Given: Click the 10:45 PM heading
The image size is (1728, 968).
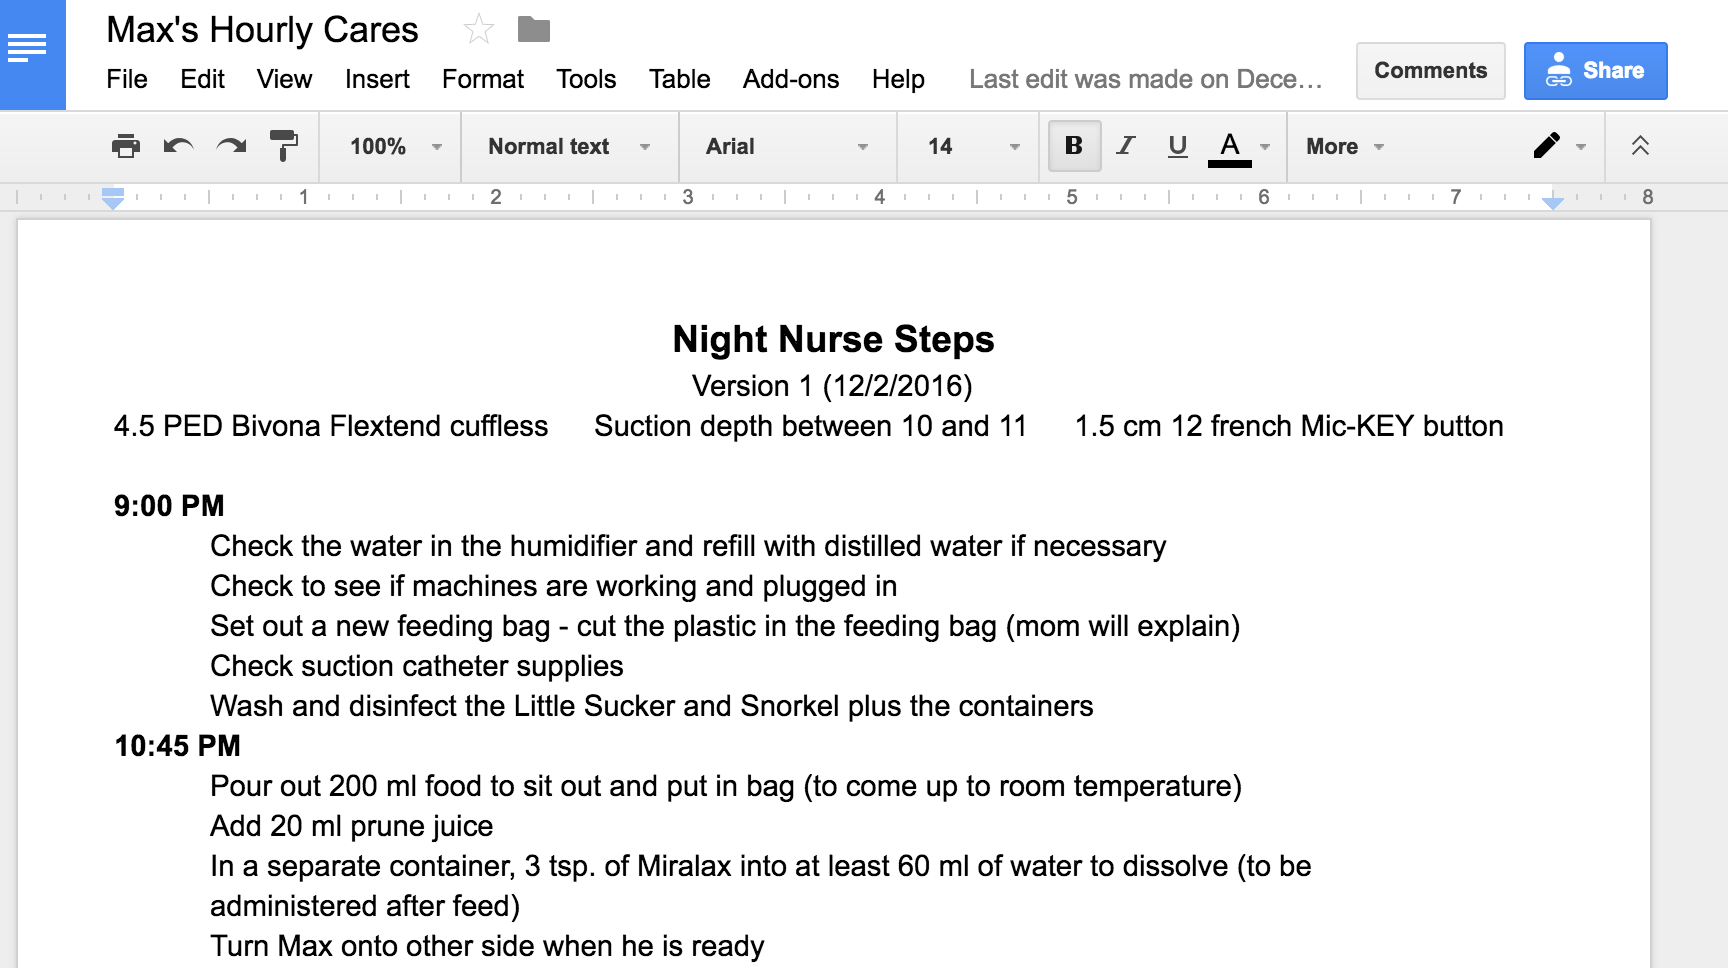Looking at the screenshot, I should (x=177, y=746).
